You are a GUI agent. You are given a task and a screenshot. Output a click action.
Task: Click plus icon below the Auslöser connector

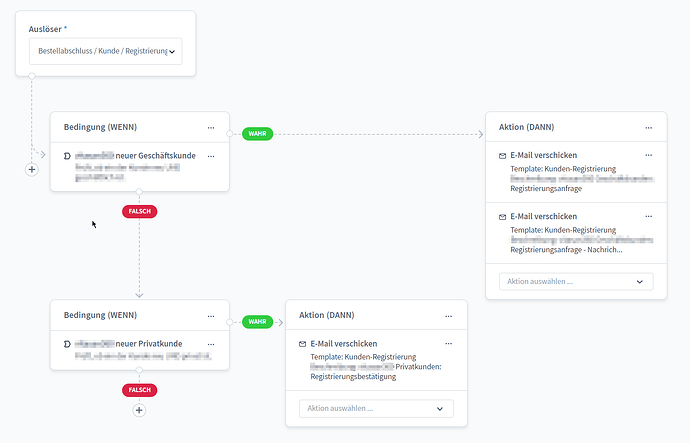click(32, 169)
